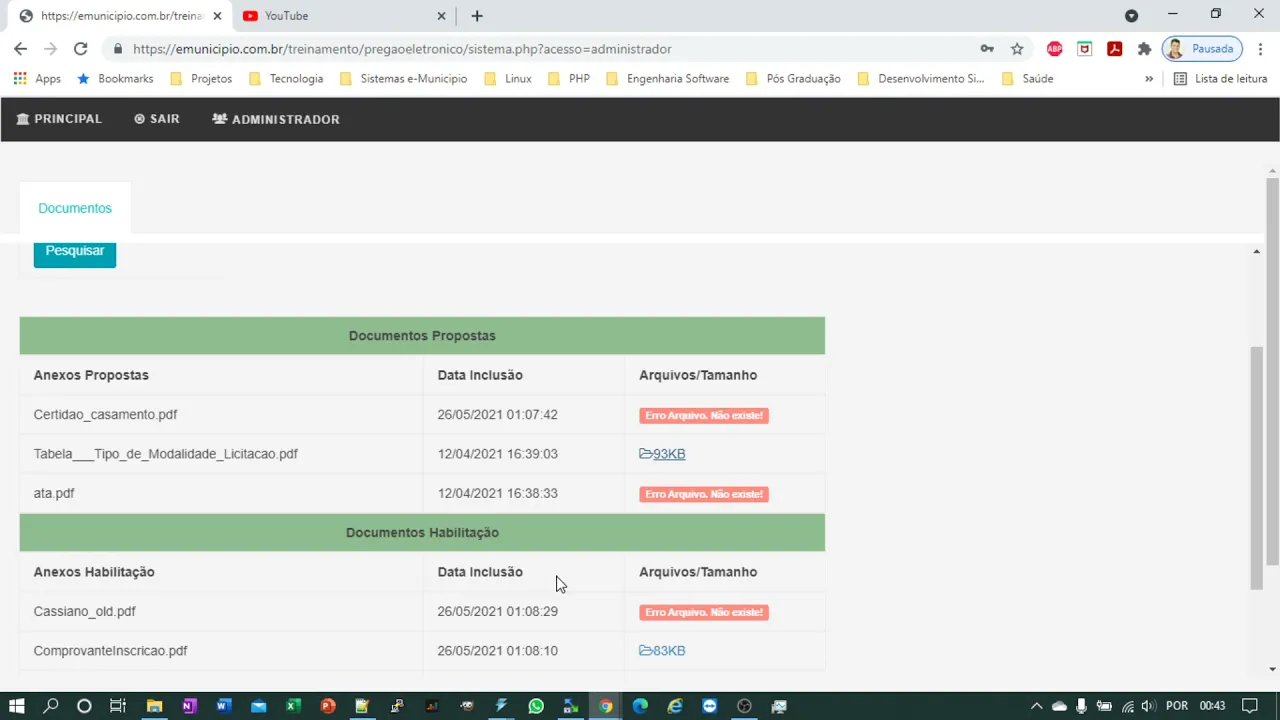Click the inner panel scroll-down arrow
Viewport: 1280px width, 720px height.
point(1257,669)
